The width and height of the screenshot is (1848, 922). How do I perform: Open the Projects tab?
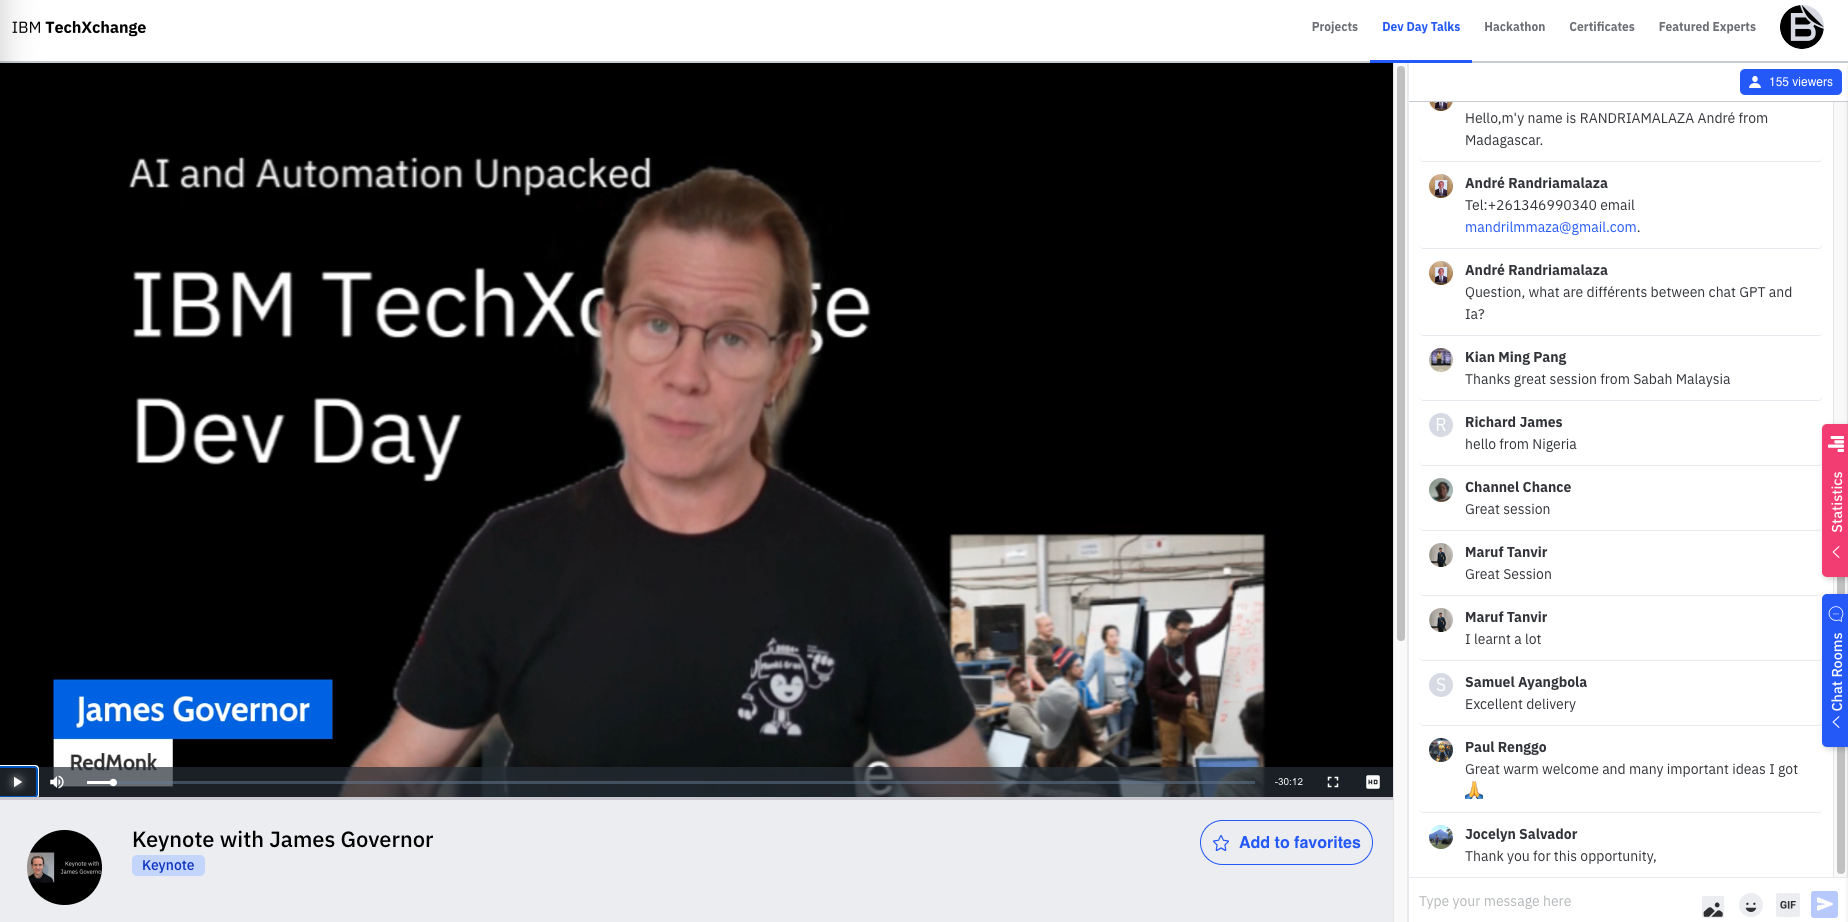[x=1334, y=27]
